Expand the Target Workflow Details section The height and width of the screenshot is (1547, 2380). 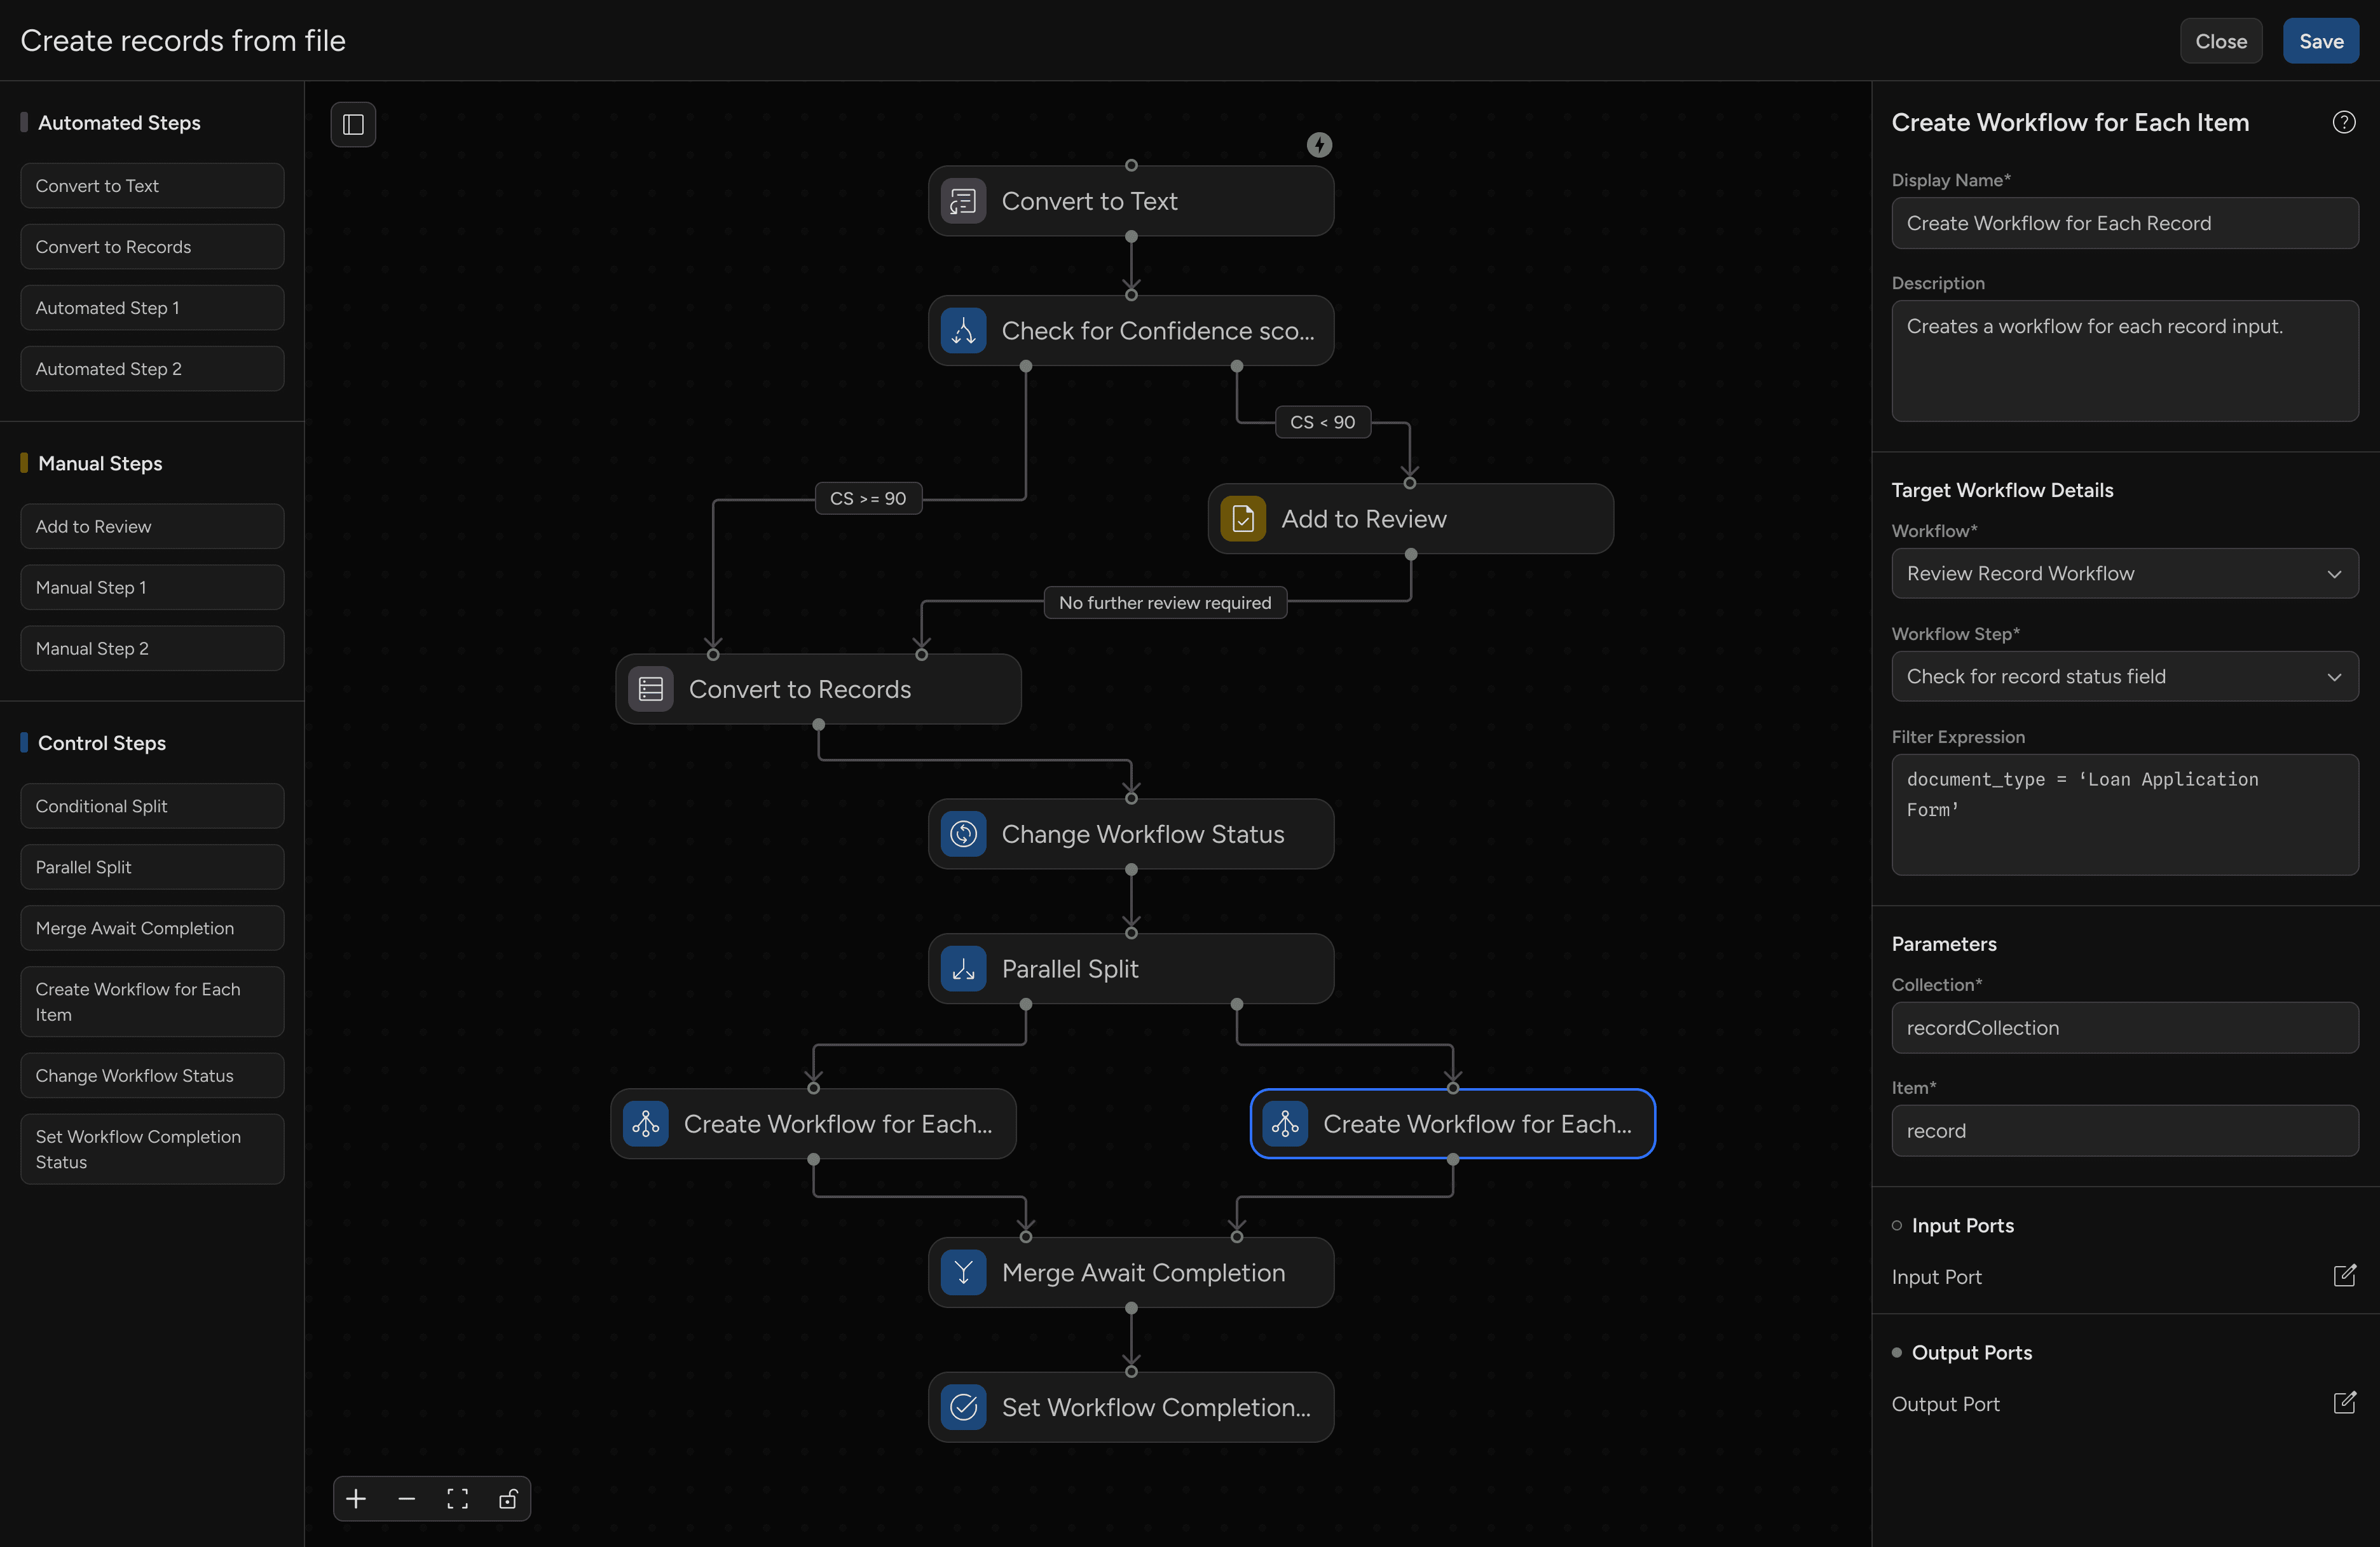(2001, 489)
